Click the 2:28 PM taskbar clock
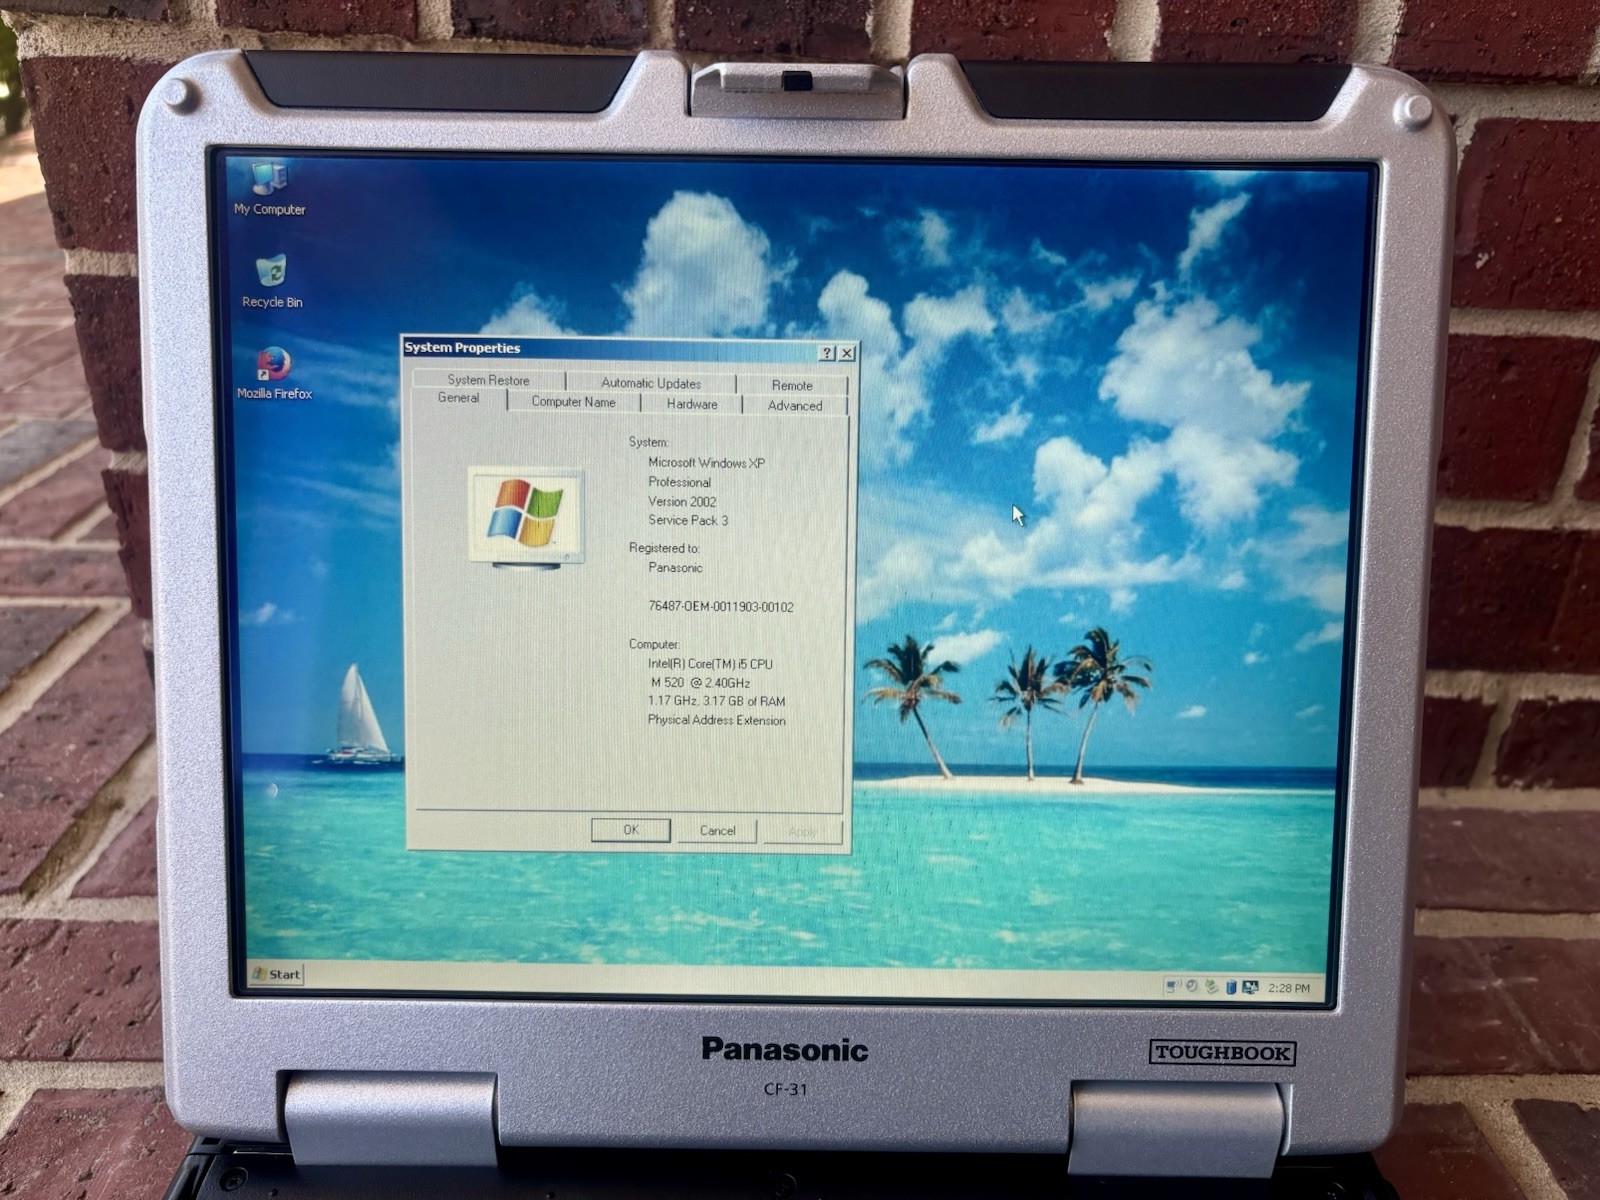The image size is (1600, 1200). pyautogui.click(x=1289, y=988)
